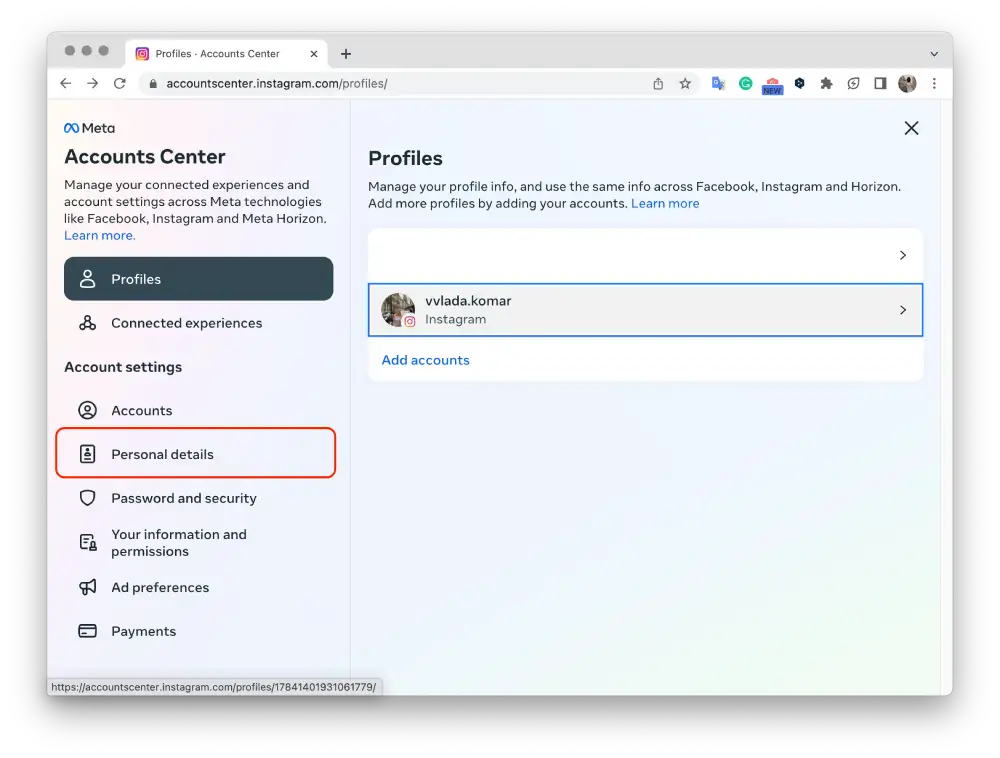Open the vvlada.komar Instagram profile
This screenshot has height=758, width=1000.
[645, 310]
